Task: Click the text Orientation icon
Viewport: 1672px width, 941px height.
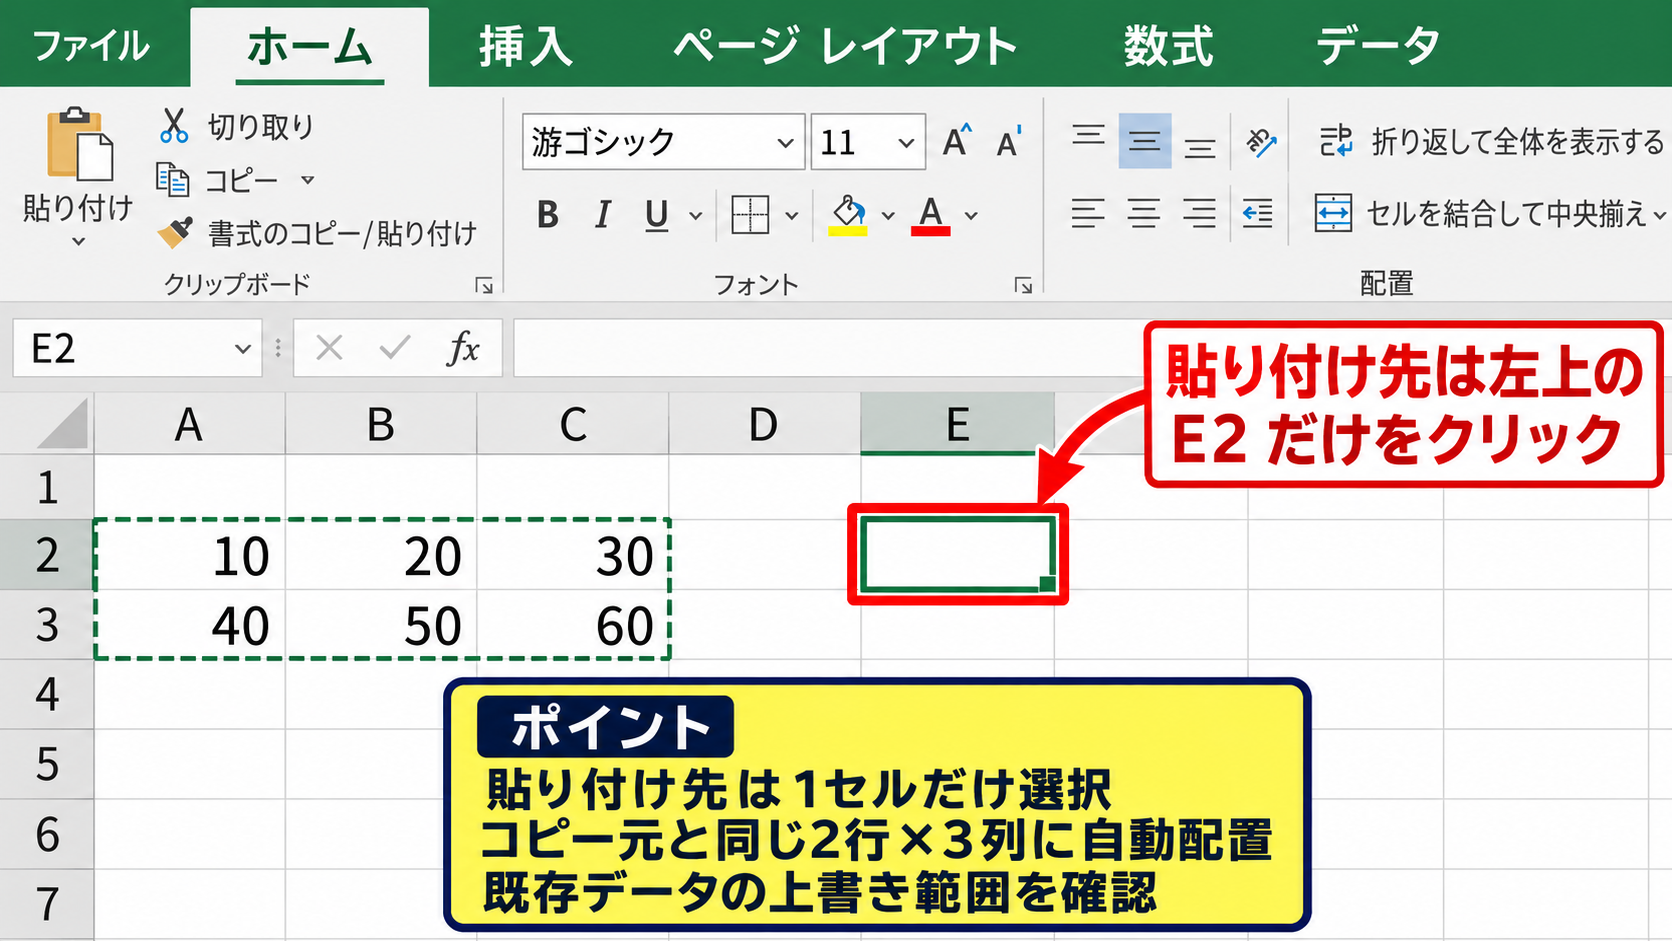Action: coord(1261,143)
